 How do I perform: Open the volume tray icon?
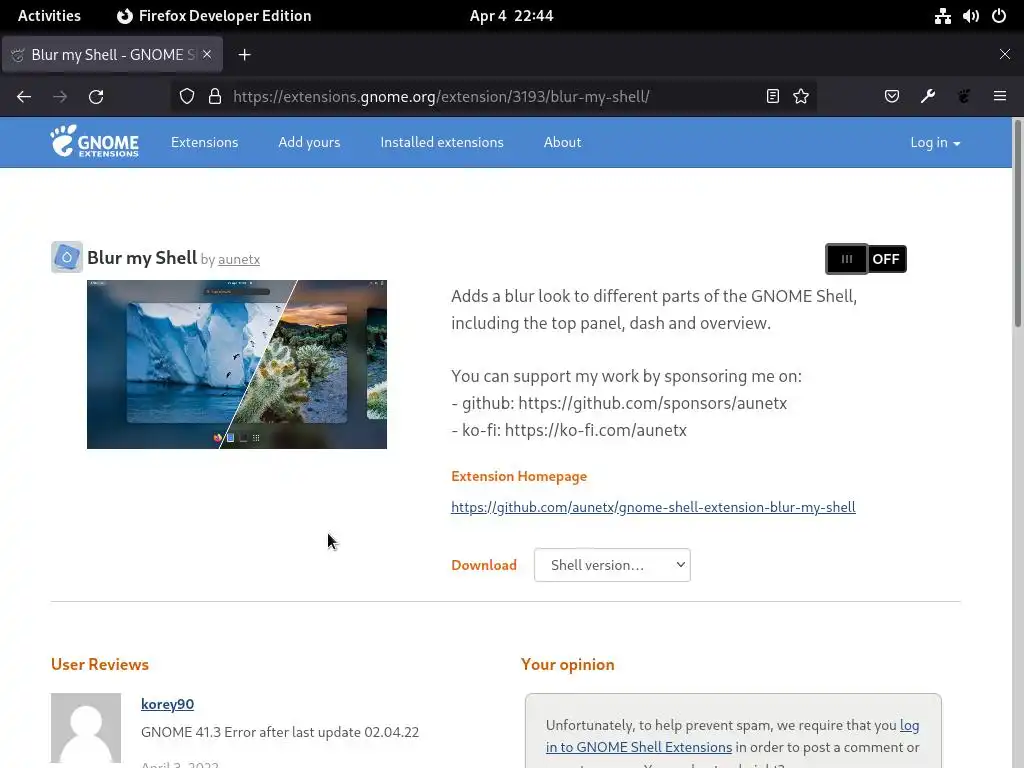point(970,16)
